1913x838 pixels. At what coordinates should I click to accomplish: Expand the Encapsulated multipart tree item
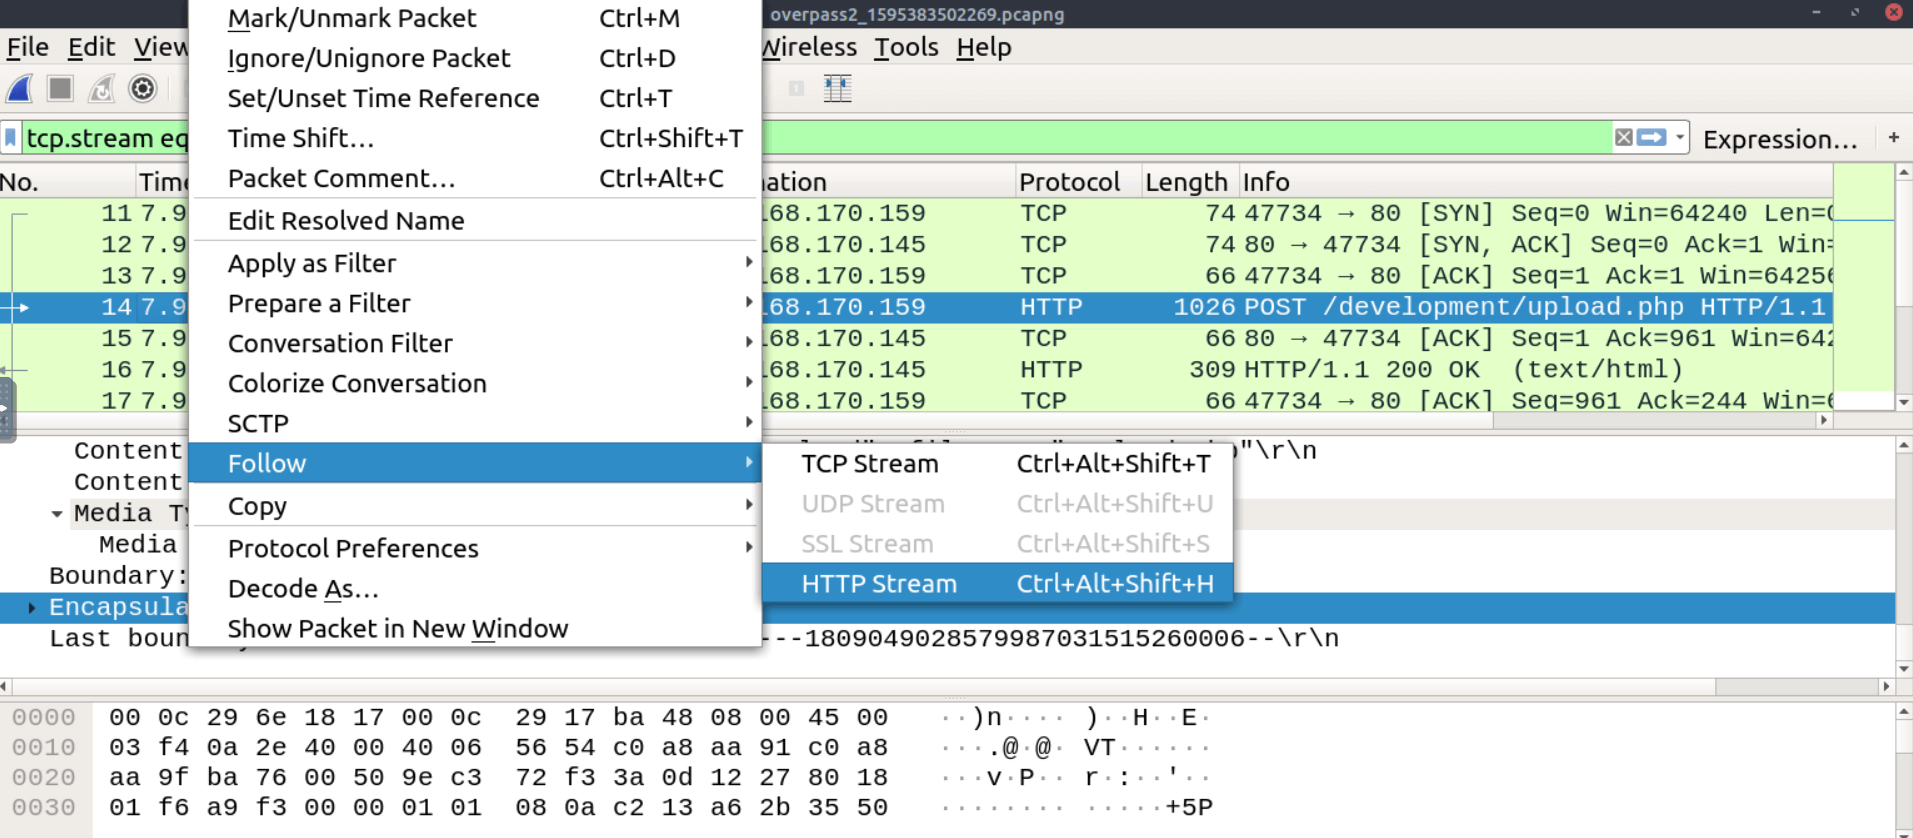pos(32,607)
